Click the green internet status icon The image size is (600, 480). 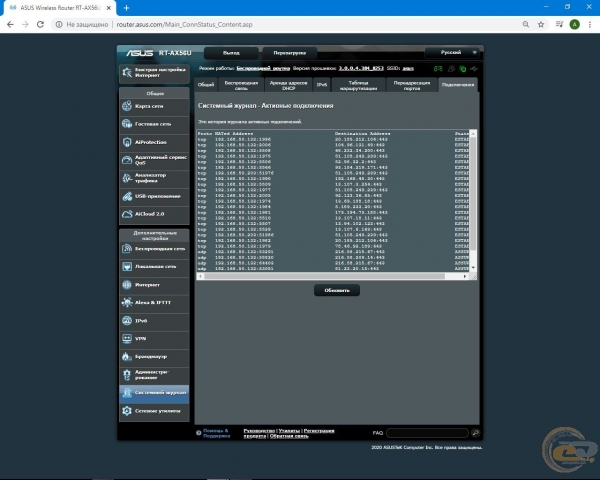(463, 69)
